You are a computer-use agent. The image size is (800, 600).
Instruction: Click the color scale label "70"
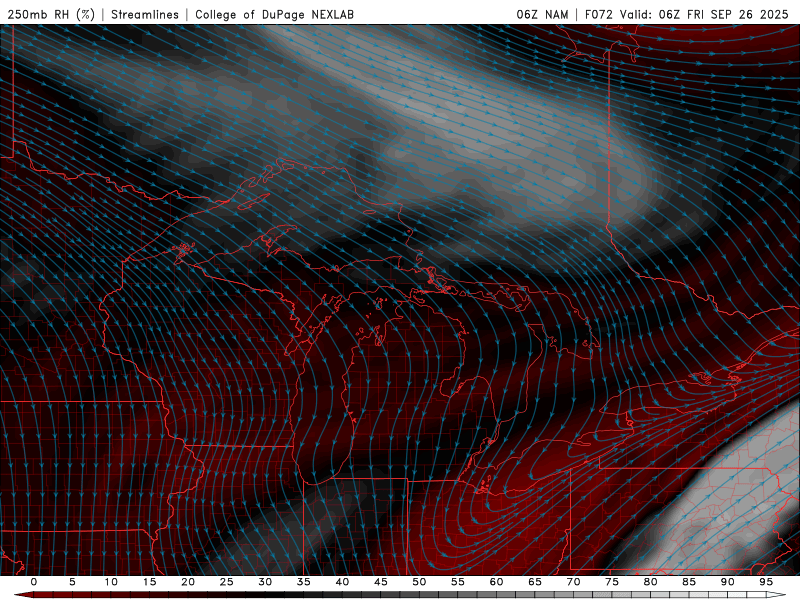(573, 582)
